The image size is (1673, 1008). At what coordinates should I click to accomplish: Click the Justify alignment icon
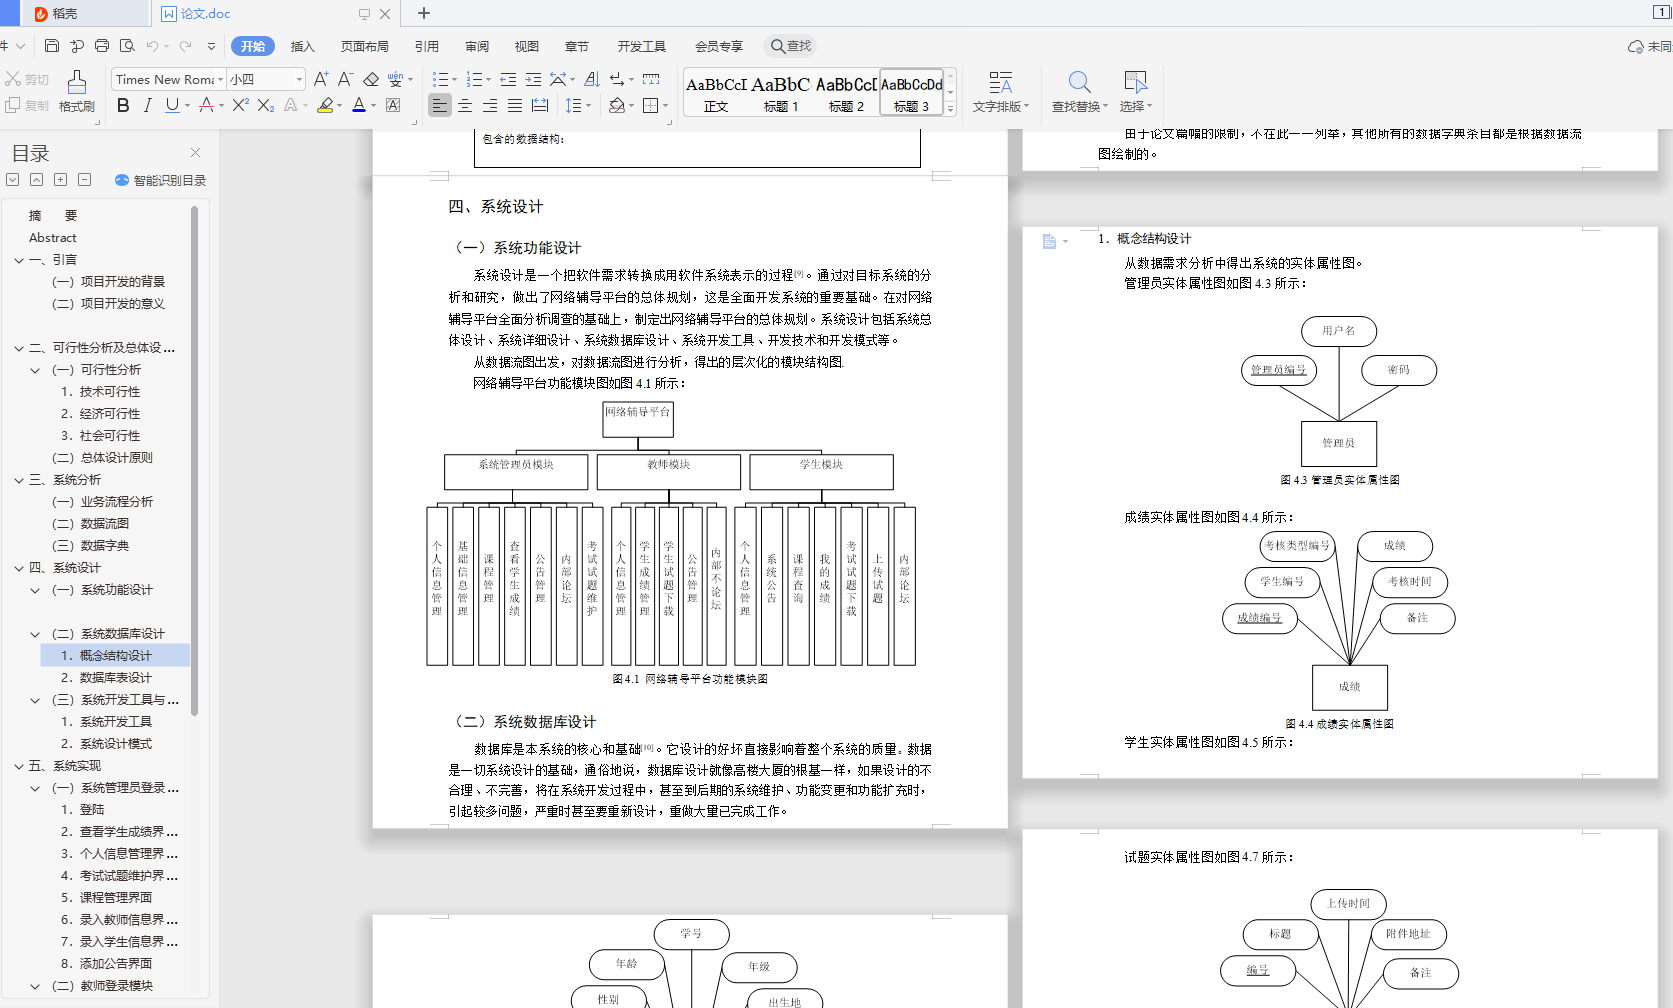[x=515, y=105]
